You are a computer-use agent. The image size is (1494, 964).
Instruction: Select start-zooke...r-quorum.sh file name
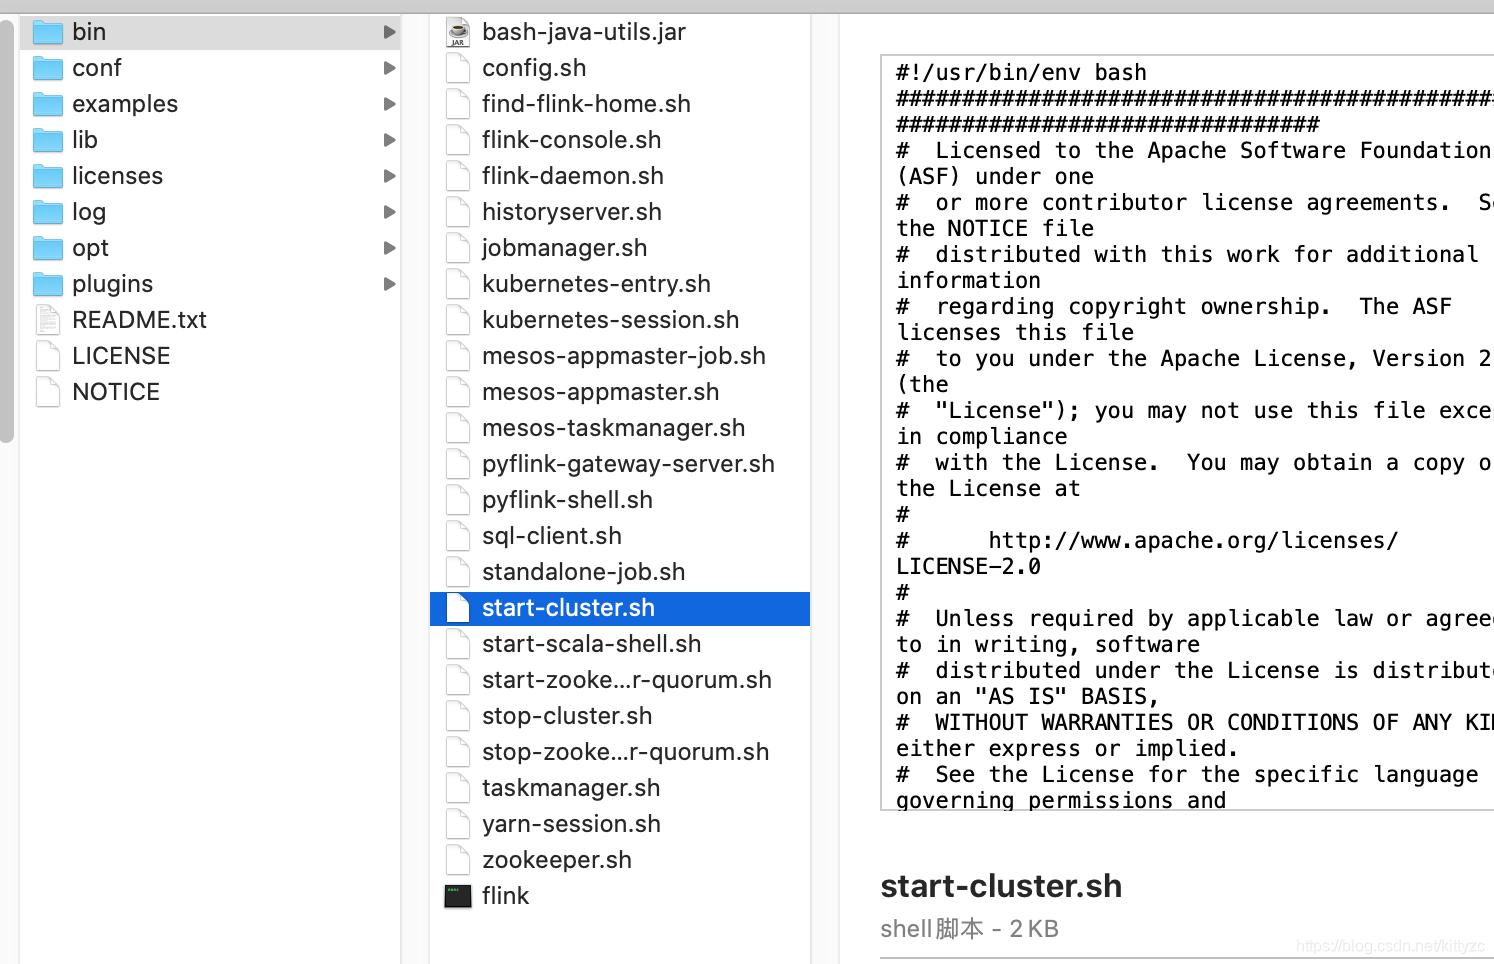click(627, 680)
